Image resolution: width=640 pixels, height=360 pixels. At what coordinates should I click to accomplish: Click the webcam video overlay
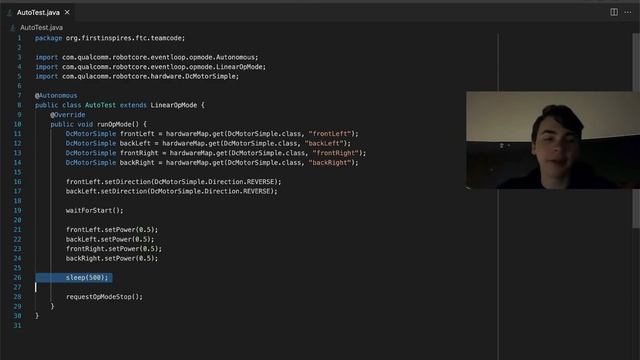[553, 140]
